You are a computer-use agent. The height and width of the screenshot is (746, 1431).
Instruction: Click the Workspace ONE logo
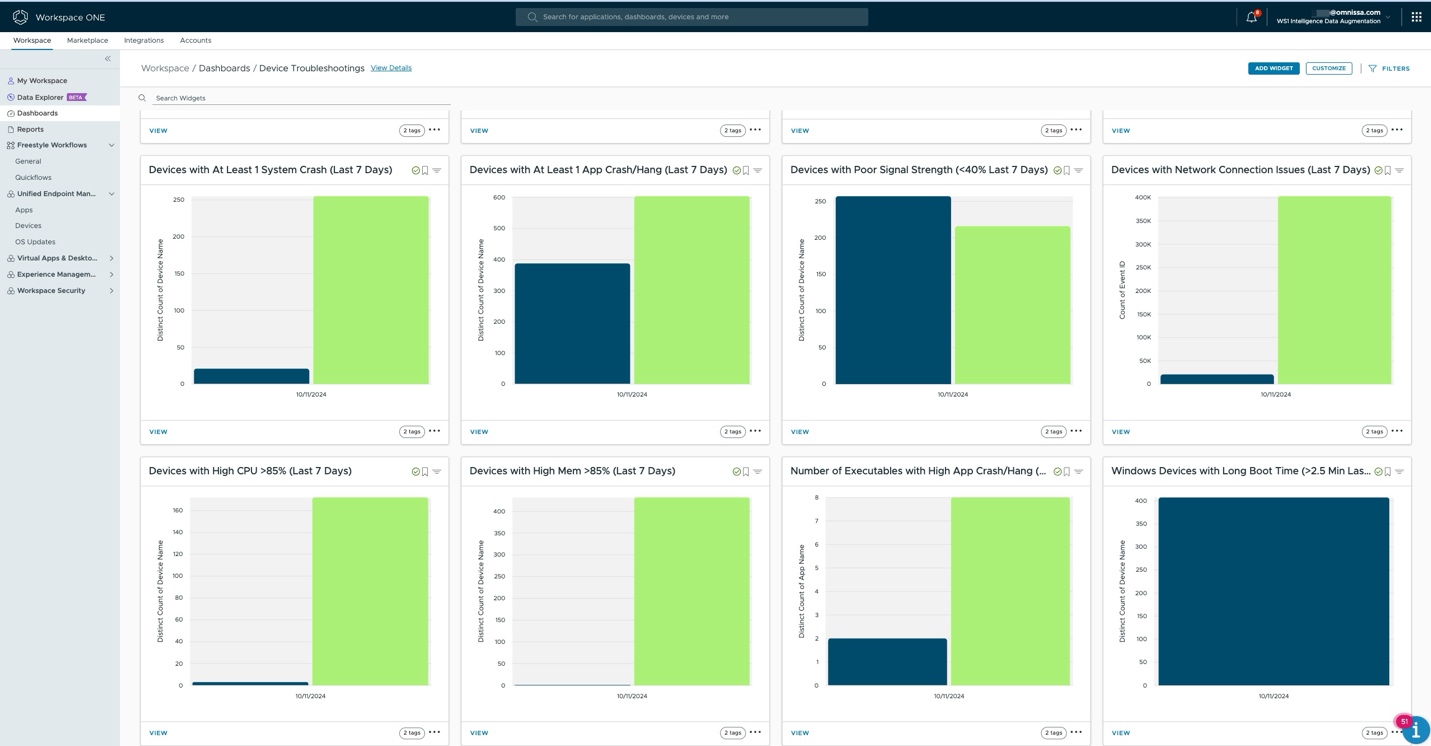tap(20, 17)
